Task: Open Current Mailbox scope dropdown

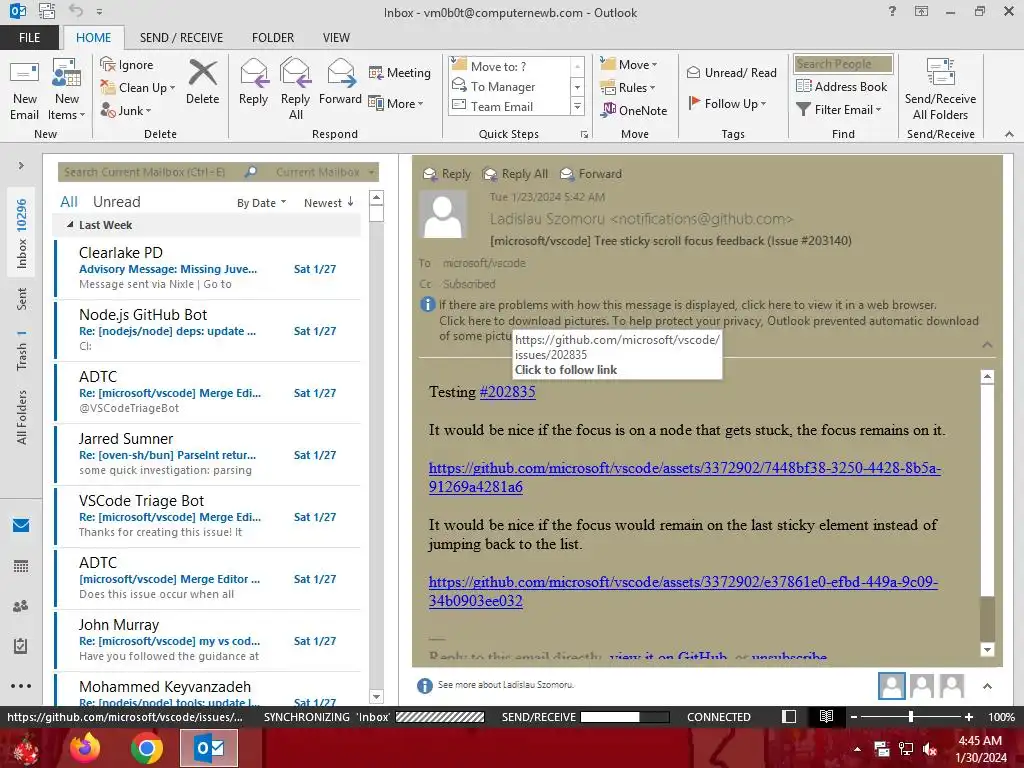Action: point(325,172)
